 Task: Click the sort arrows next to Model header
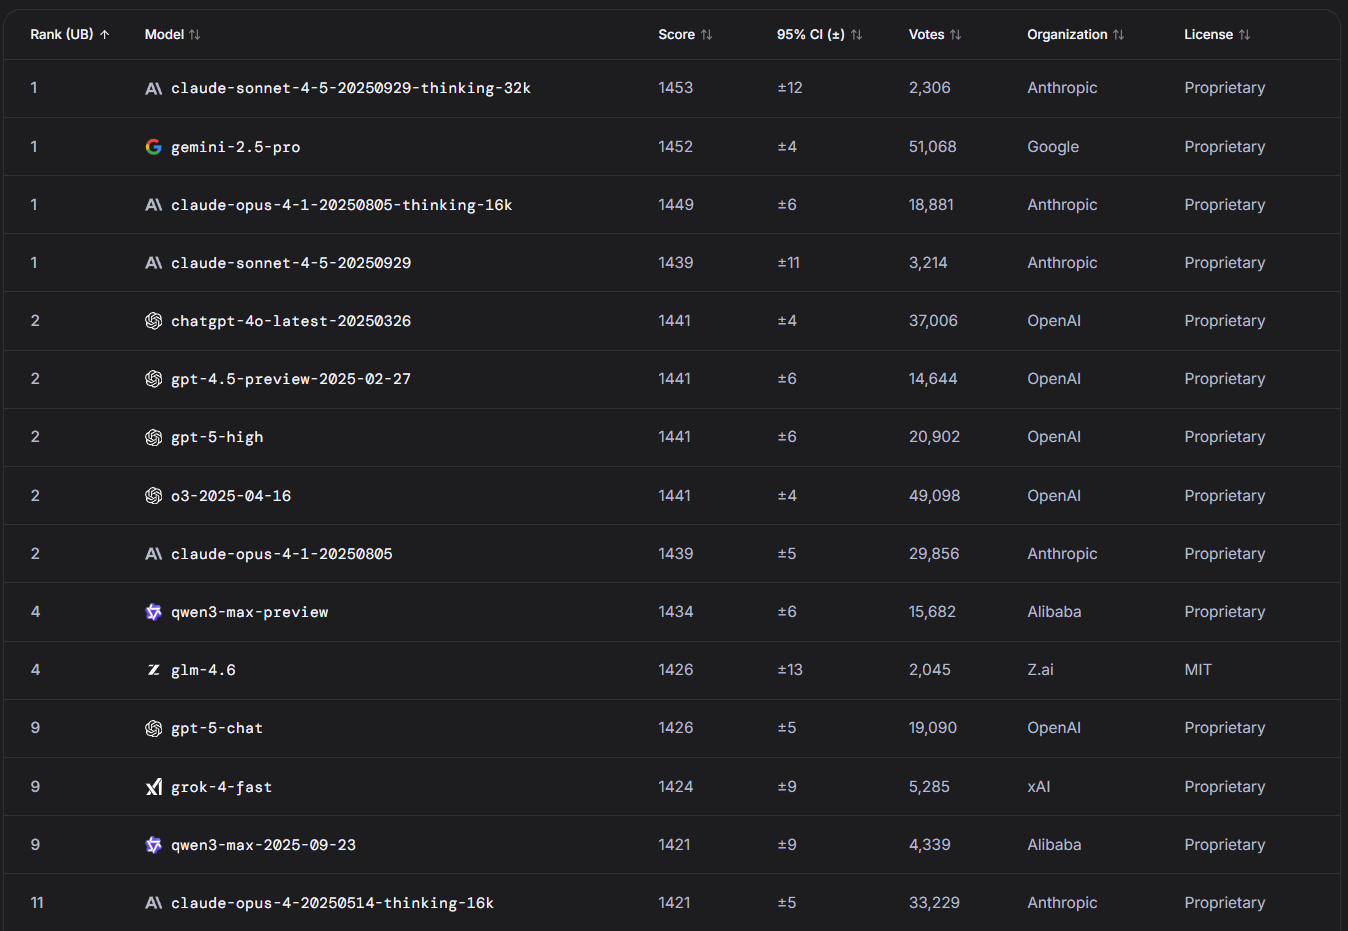195,34
